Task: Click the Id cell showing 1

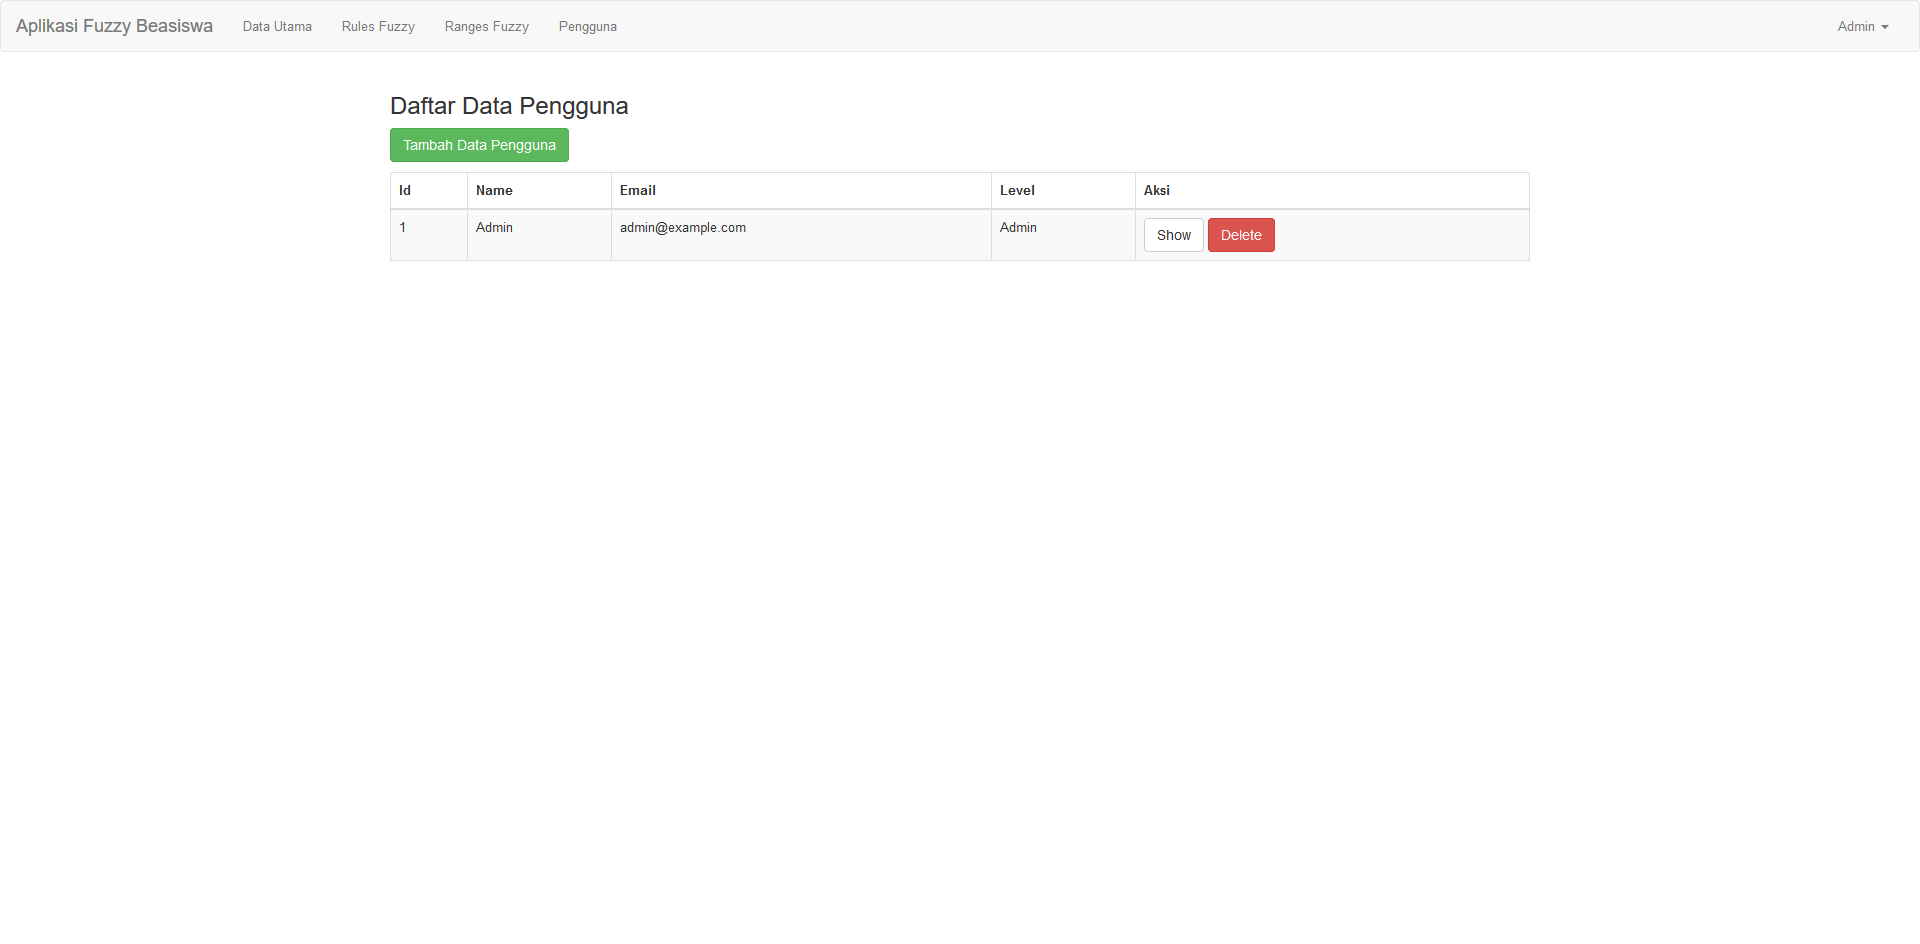Action: click(429, 235)
